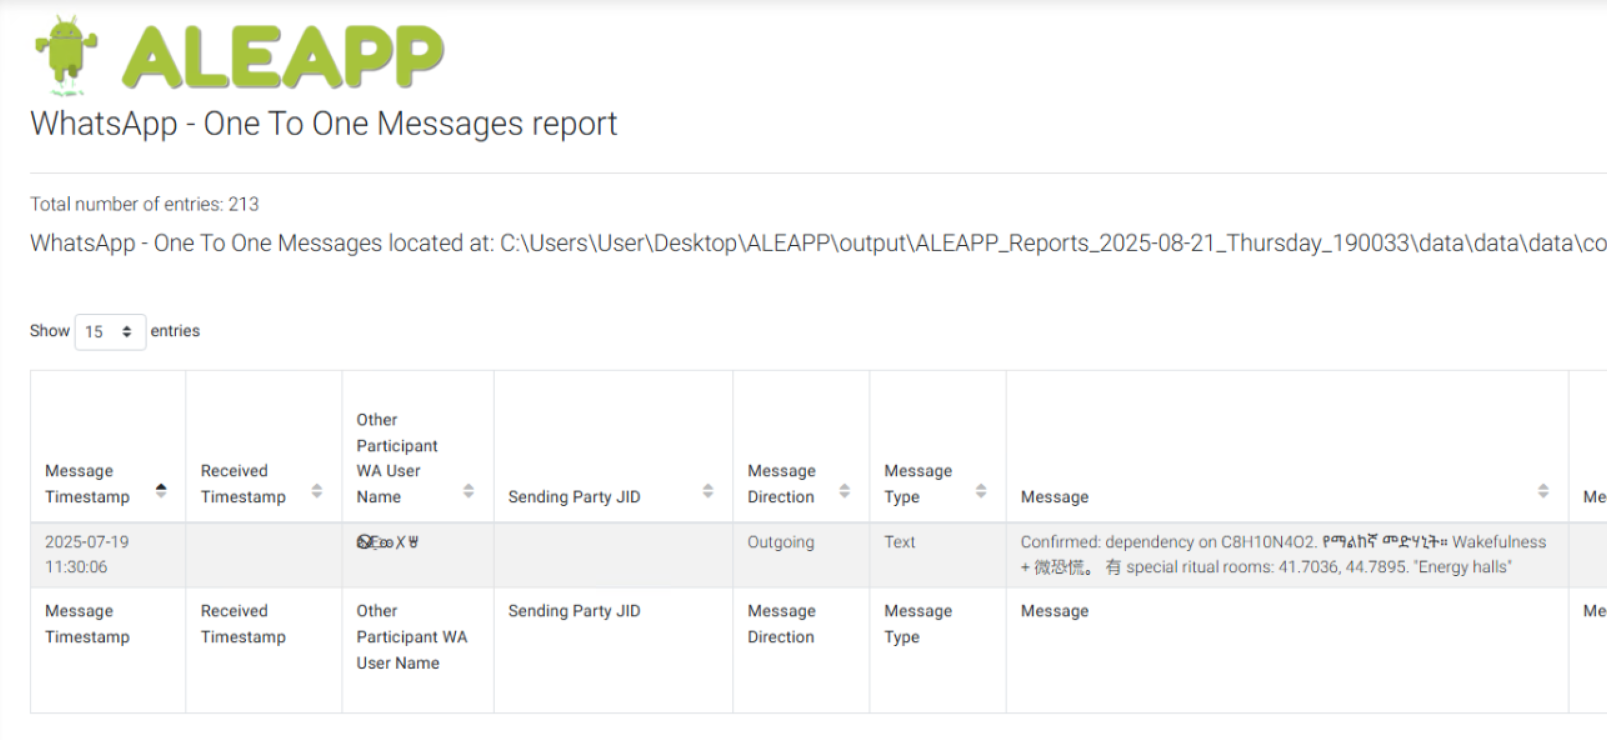Sort by Other Participant WA User Name arrow

(x=468, y=490)
